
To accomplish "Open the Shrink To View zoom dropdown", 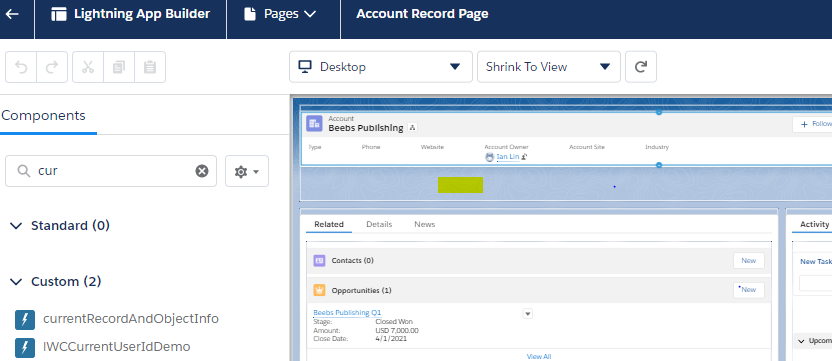I will click(549, 67).
